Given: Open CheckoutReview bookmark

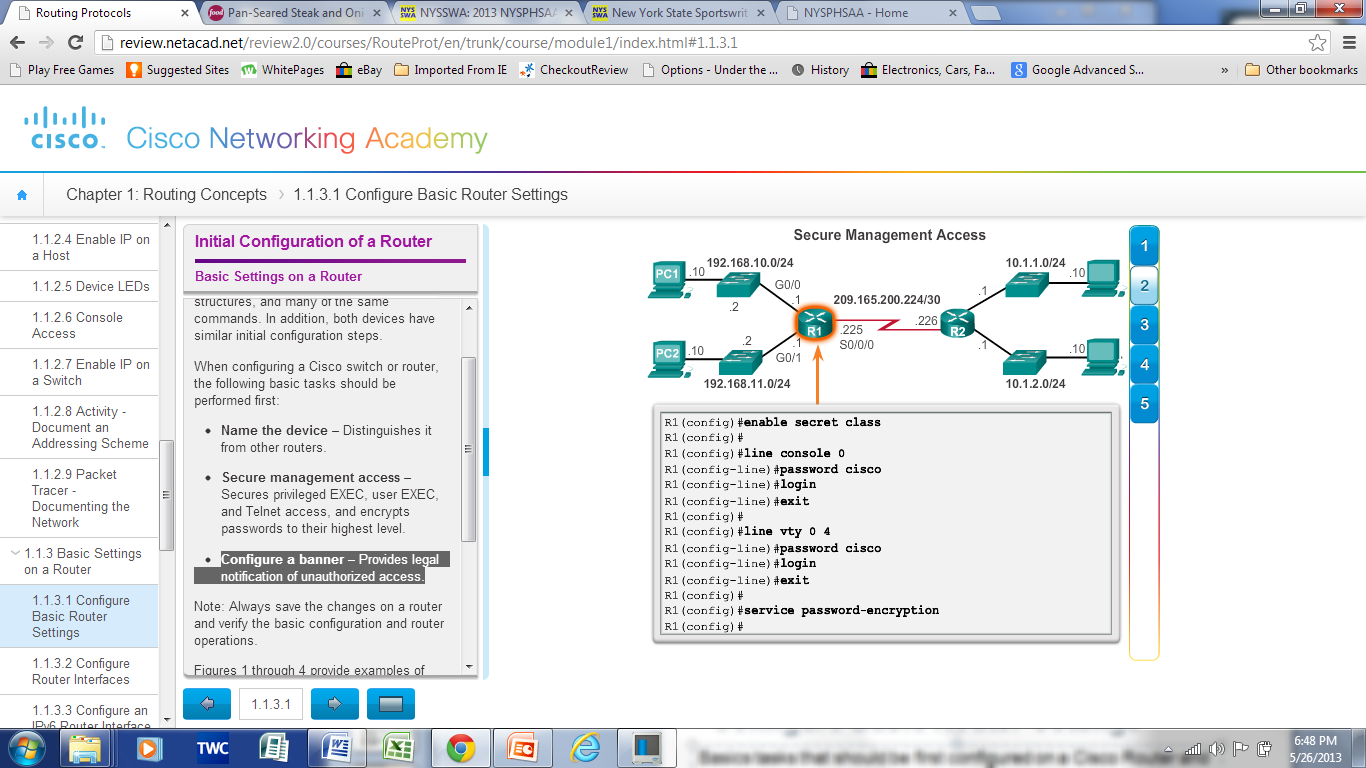Looking at the screenshot, I should (574, 70).
